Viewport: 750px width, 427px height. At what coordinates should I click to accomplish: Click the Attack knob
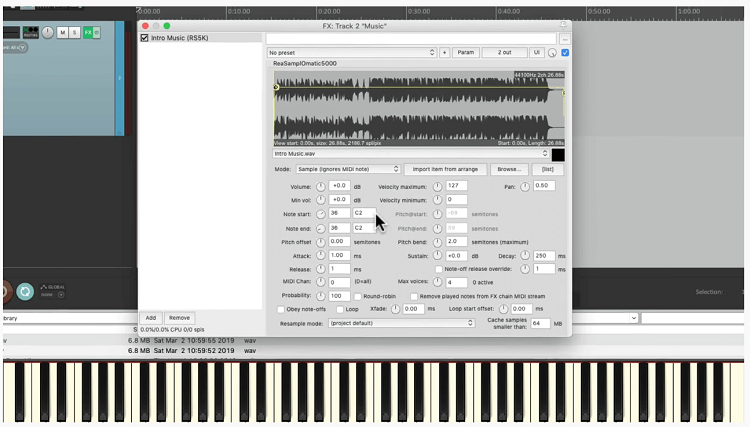click(320, 256)
